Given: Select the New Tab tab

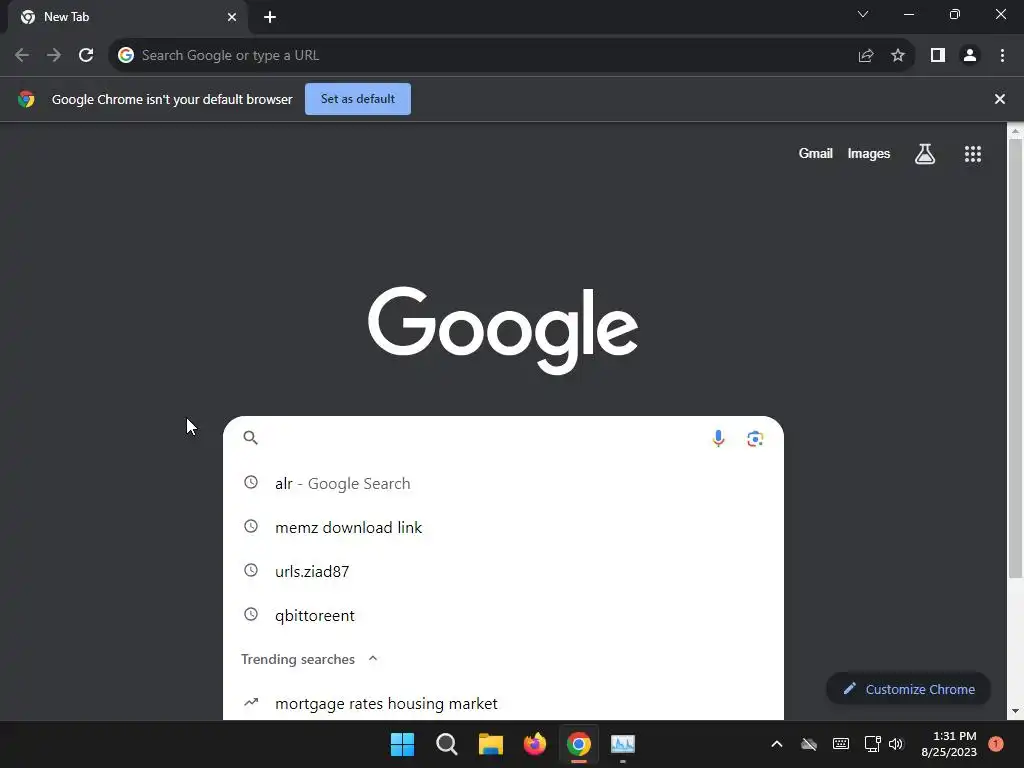Looking at the screenshot, I should pos(127,17).
